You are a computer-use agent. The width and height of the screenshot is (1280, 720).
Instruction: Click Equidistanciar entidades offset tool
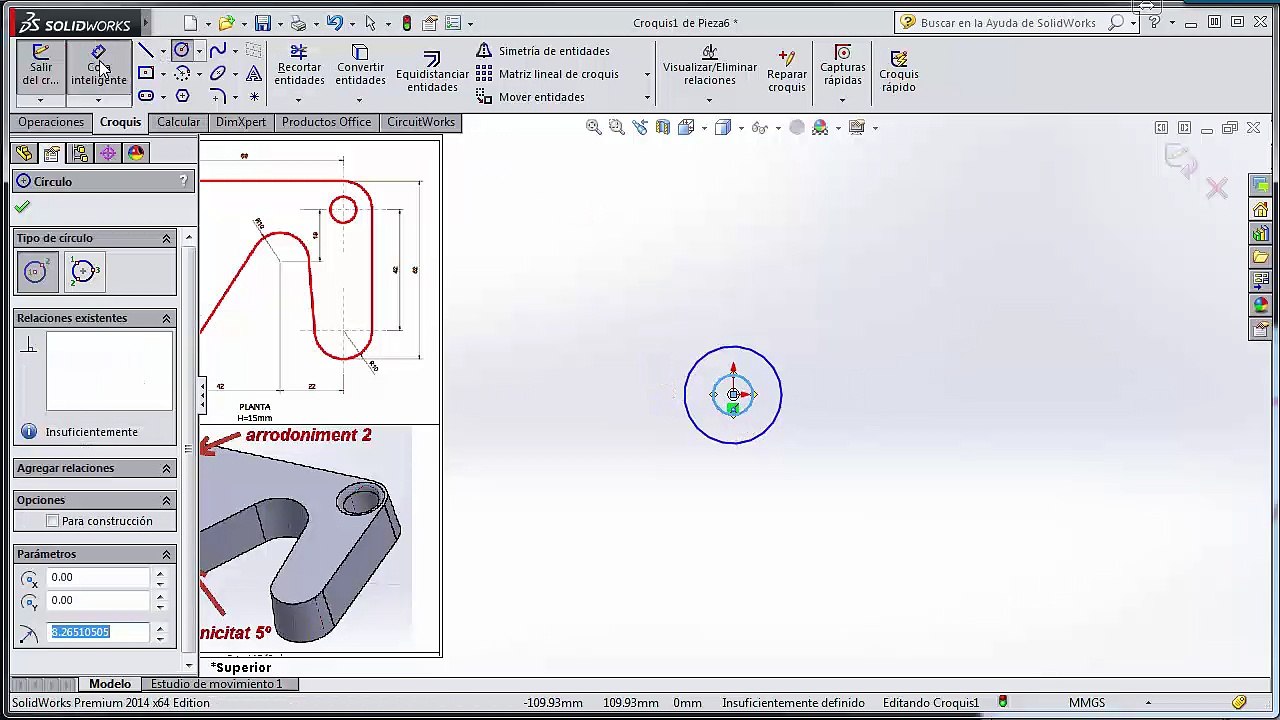(x=432, y=72)
